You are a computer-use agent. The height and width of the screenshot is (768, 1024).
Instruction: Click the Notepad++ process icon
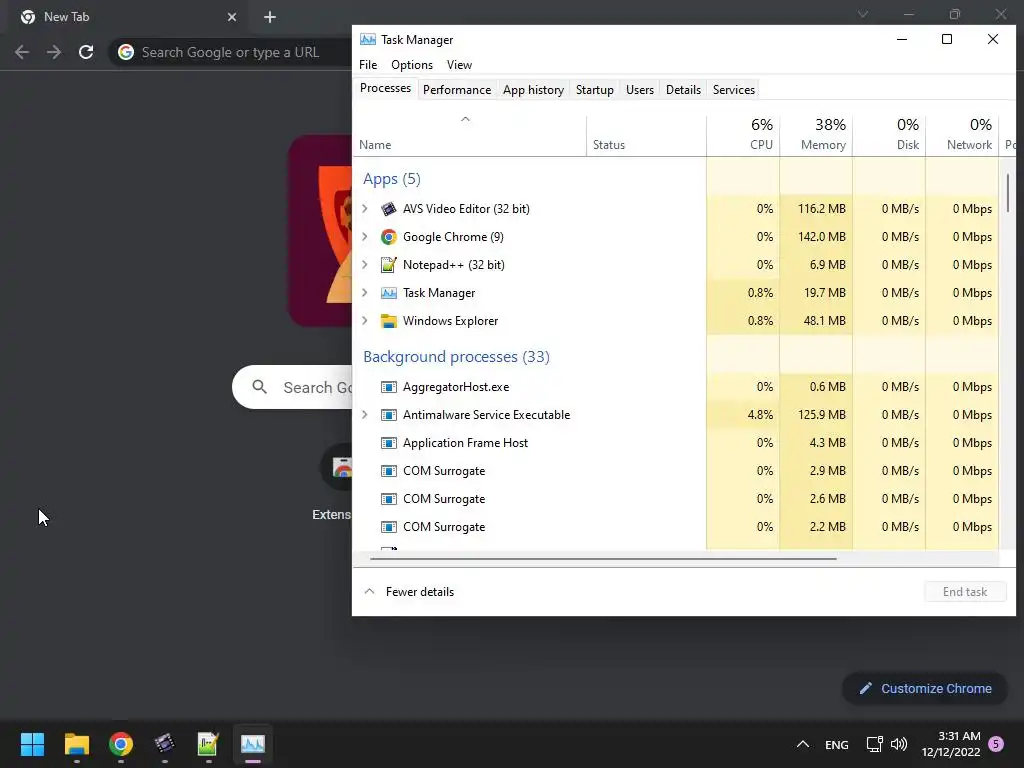click(389, 265)
